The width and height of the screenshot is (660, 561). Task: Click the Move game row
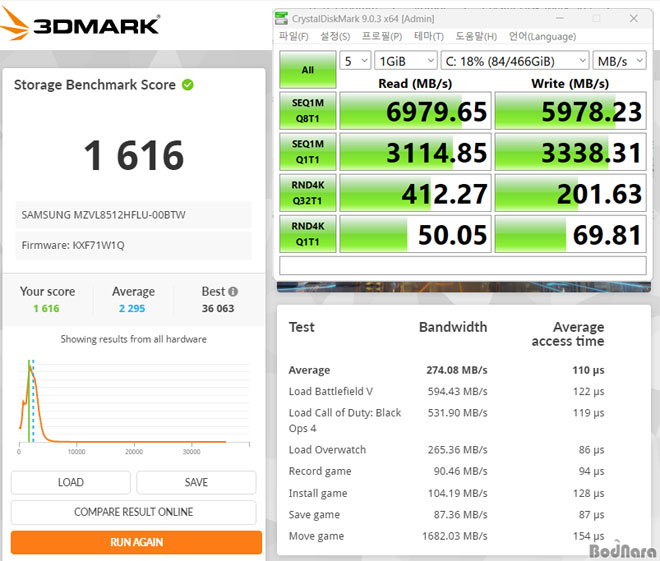click(446, 536)
